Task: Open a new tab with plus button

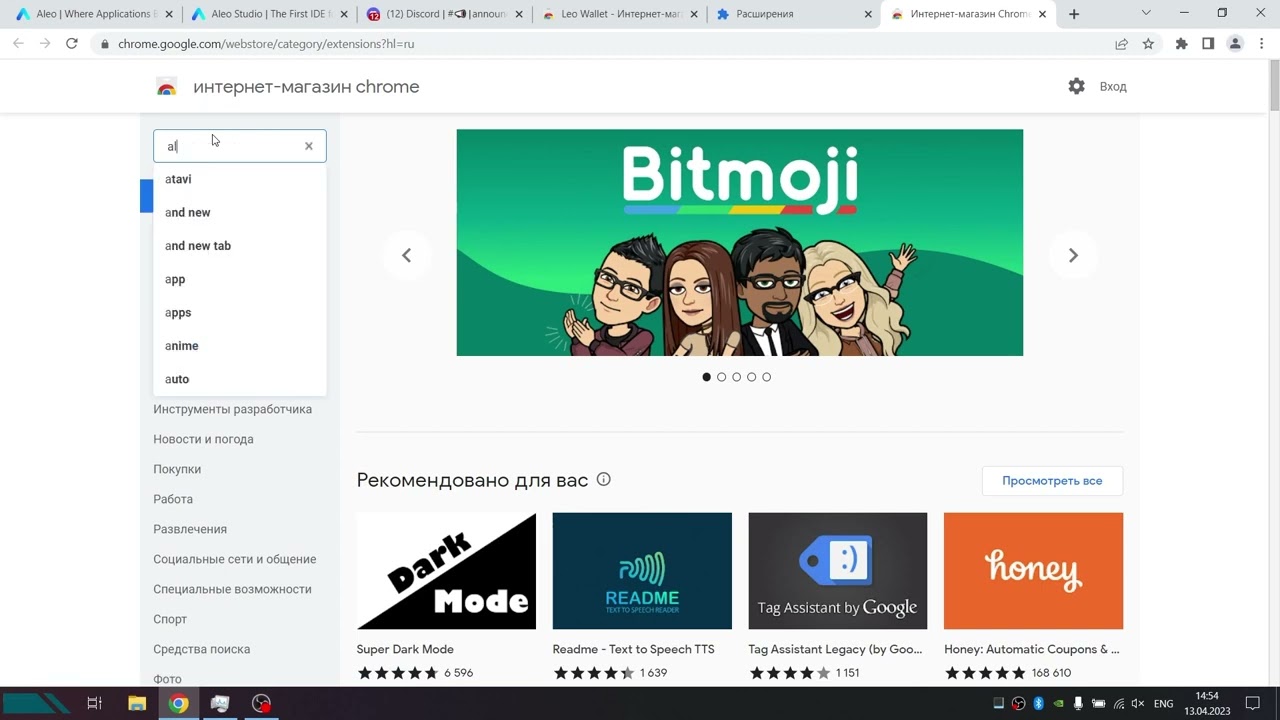Action: coord(1074,14)
